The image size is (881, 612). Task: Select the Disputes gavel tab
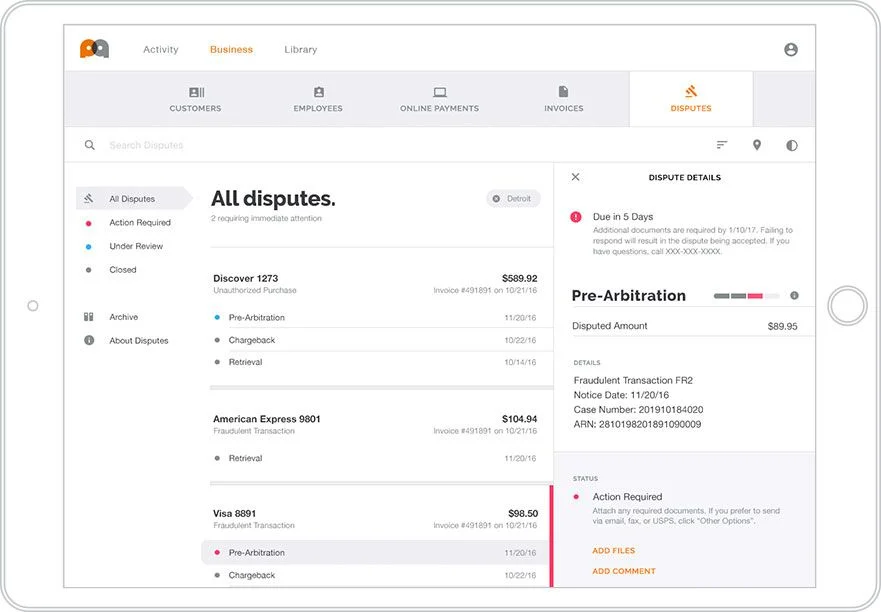691,99
